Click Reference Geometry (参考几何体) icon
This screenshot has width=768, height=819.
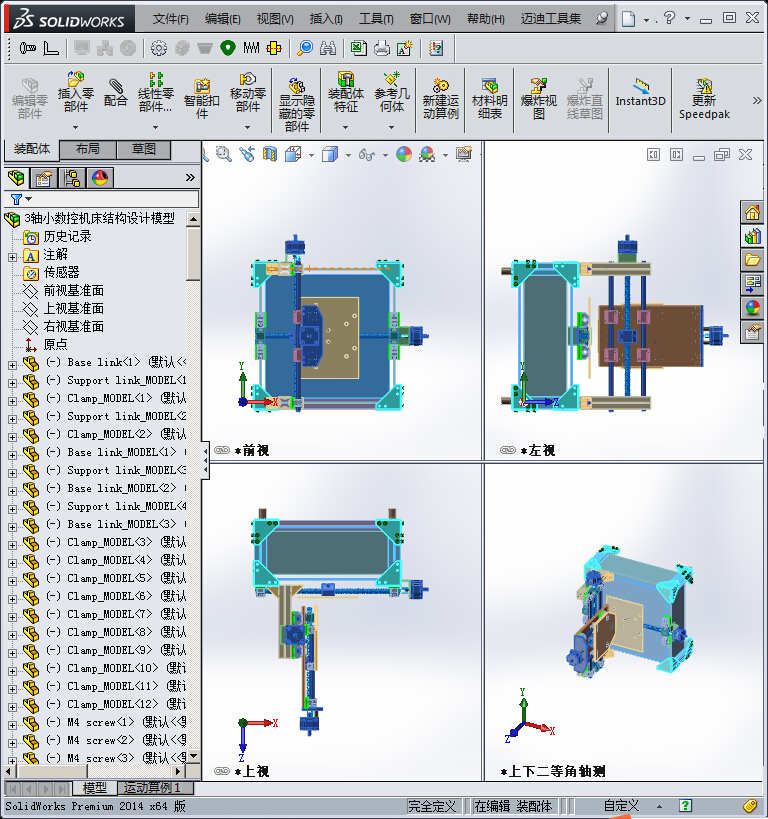coord(392,92)
